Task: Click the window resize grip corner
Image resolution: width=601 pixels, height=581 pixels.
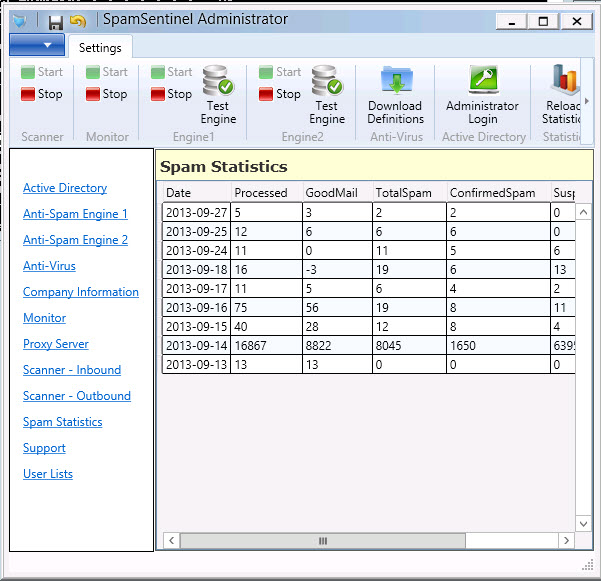Action: [587, 565]
